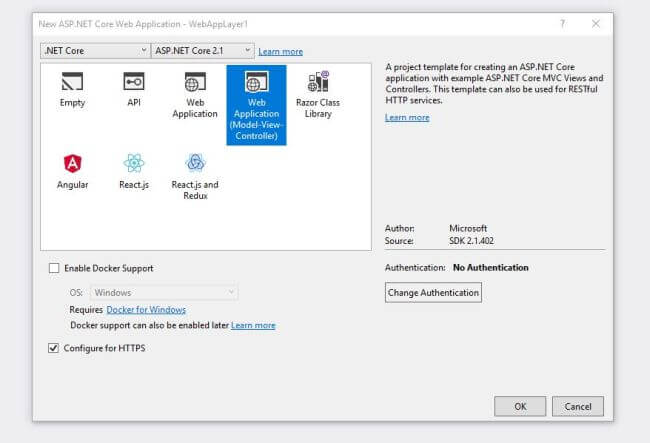Click the SDK 2.1.402 source value
Screen dimensions: 650x443
[471, 241]
